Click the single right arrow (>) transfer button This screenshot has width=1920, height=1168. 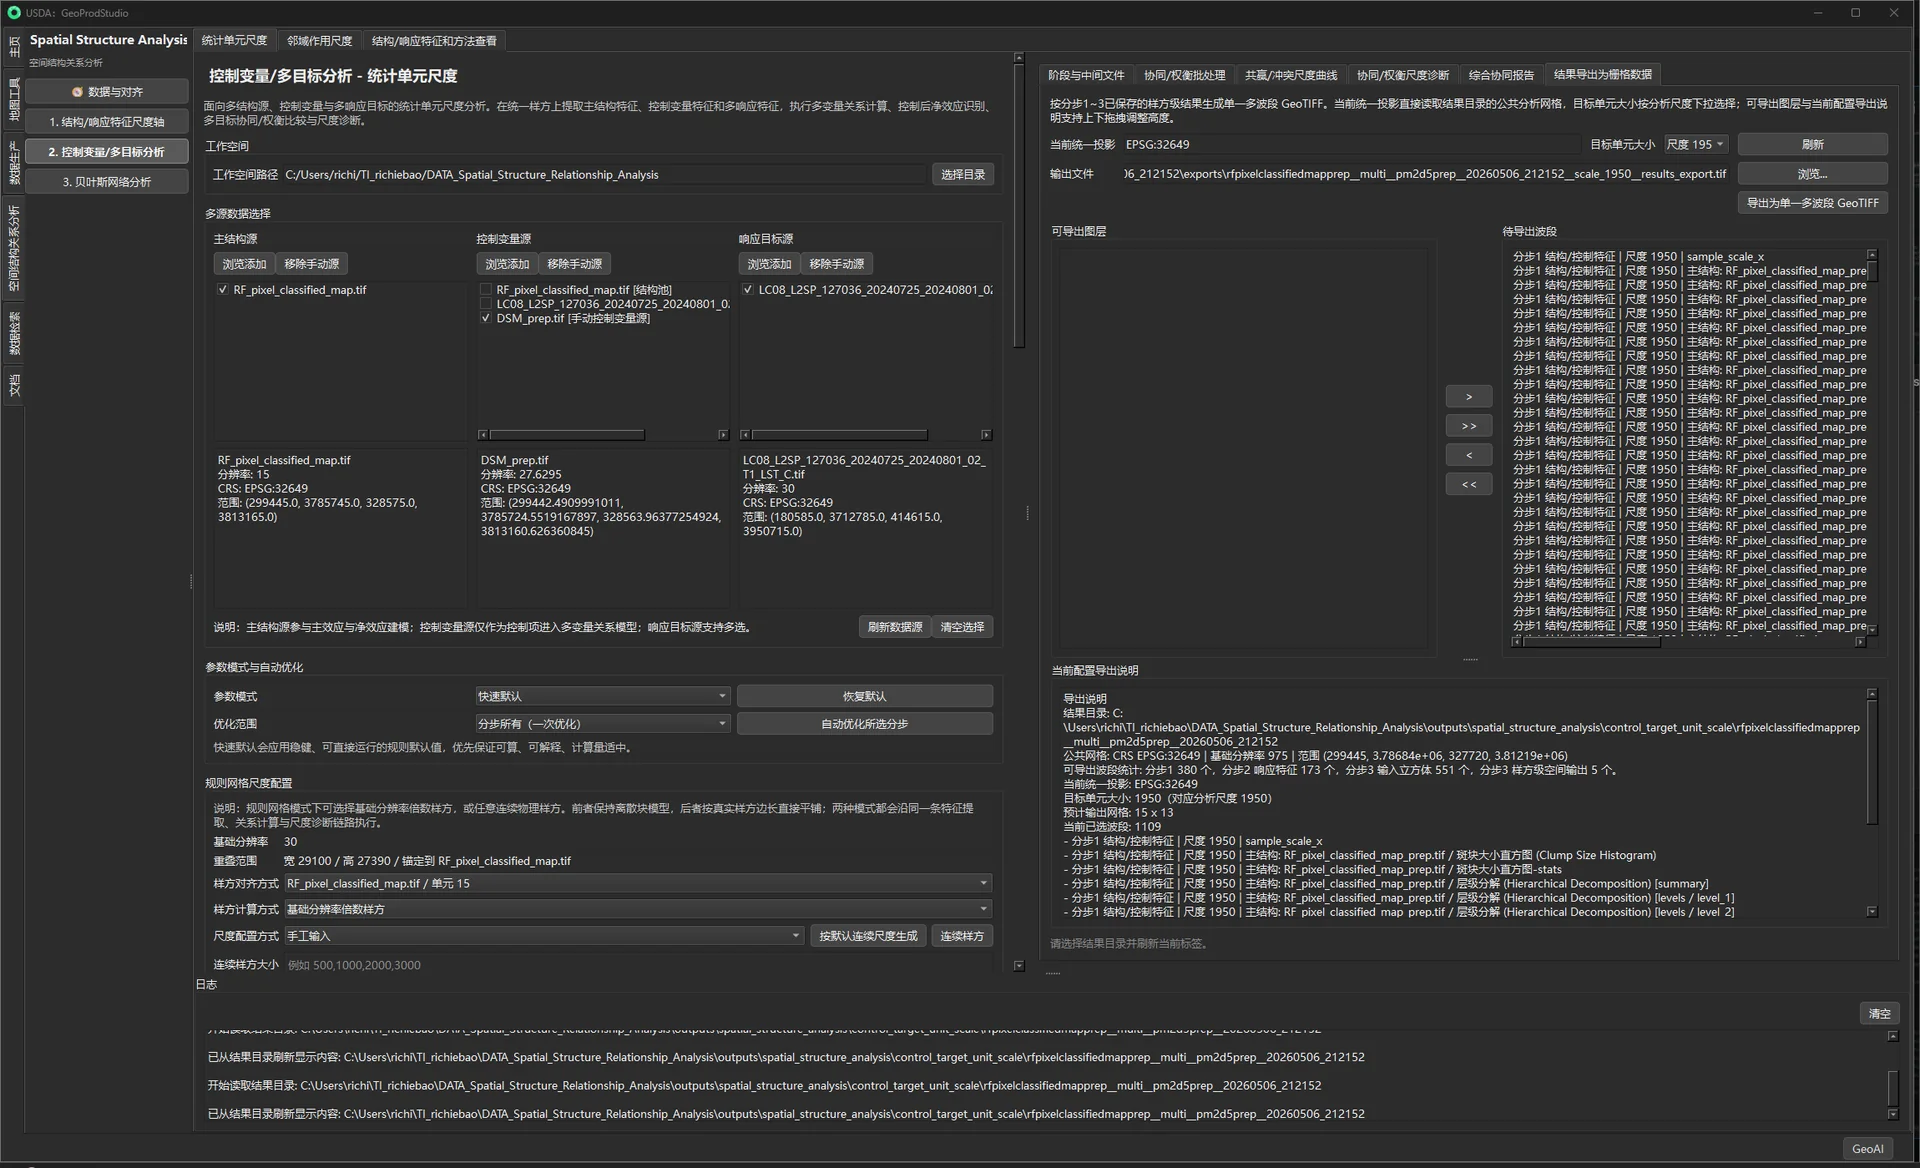(1468, 397)
